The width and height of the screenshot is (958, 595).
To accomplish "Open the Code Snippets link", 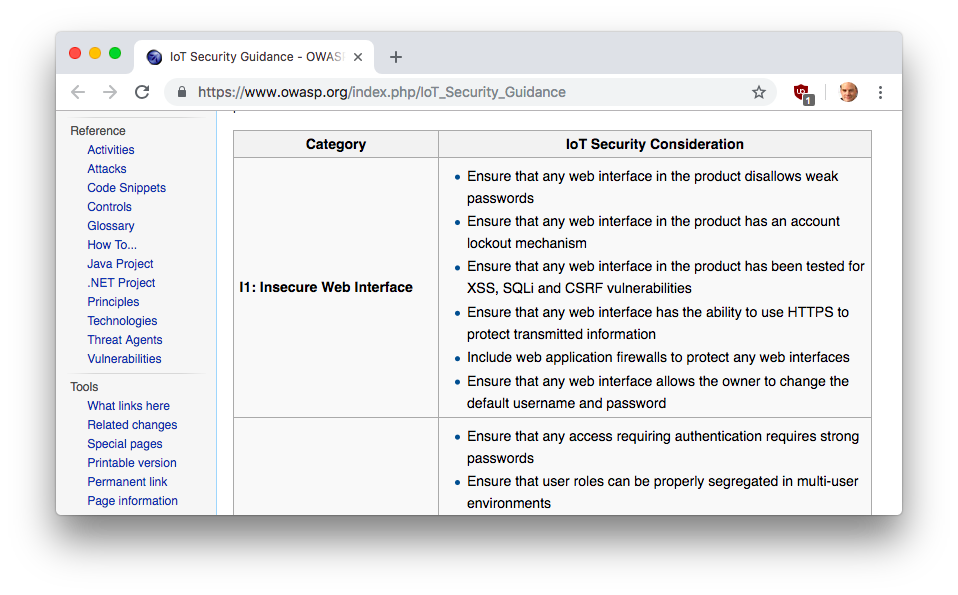I will point(126,188).
